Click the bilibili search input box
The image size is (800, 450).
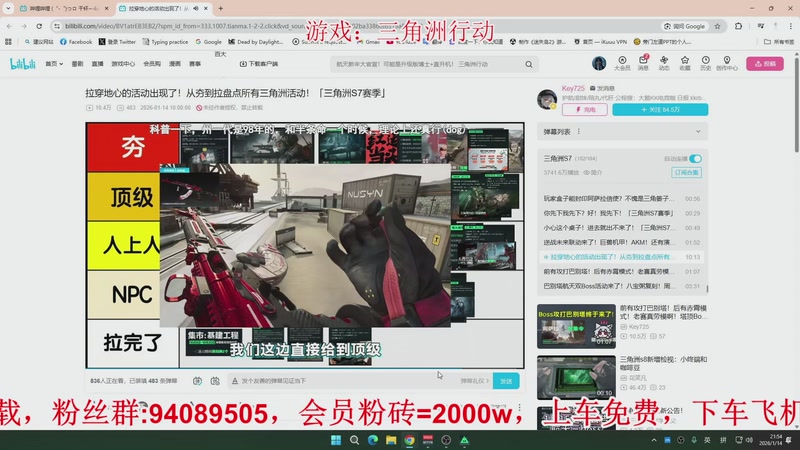pos(428,64)
